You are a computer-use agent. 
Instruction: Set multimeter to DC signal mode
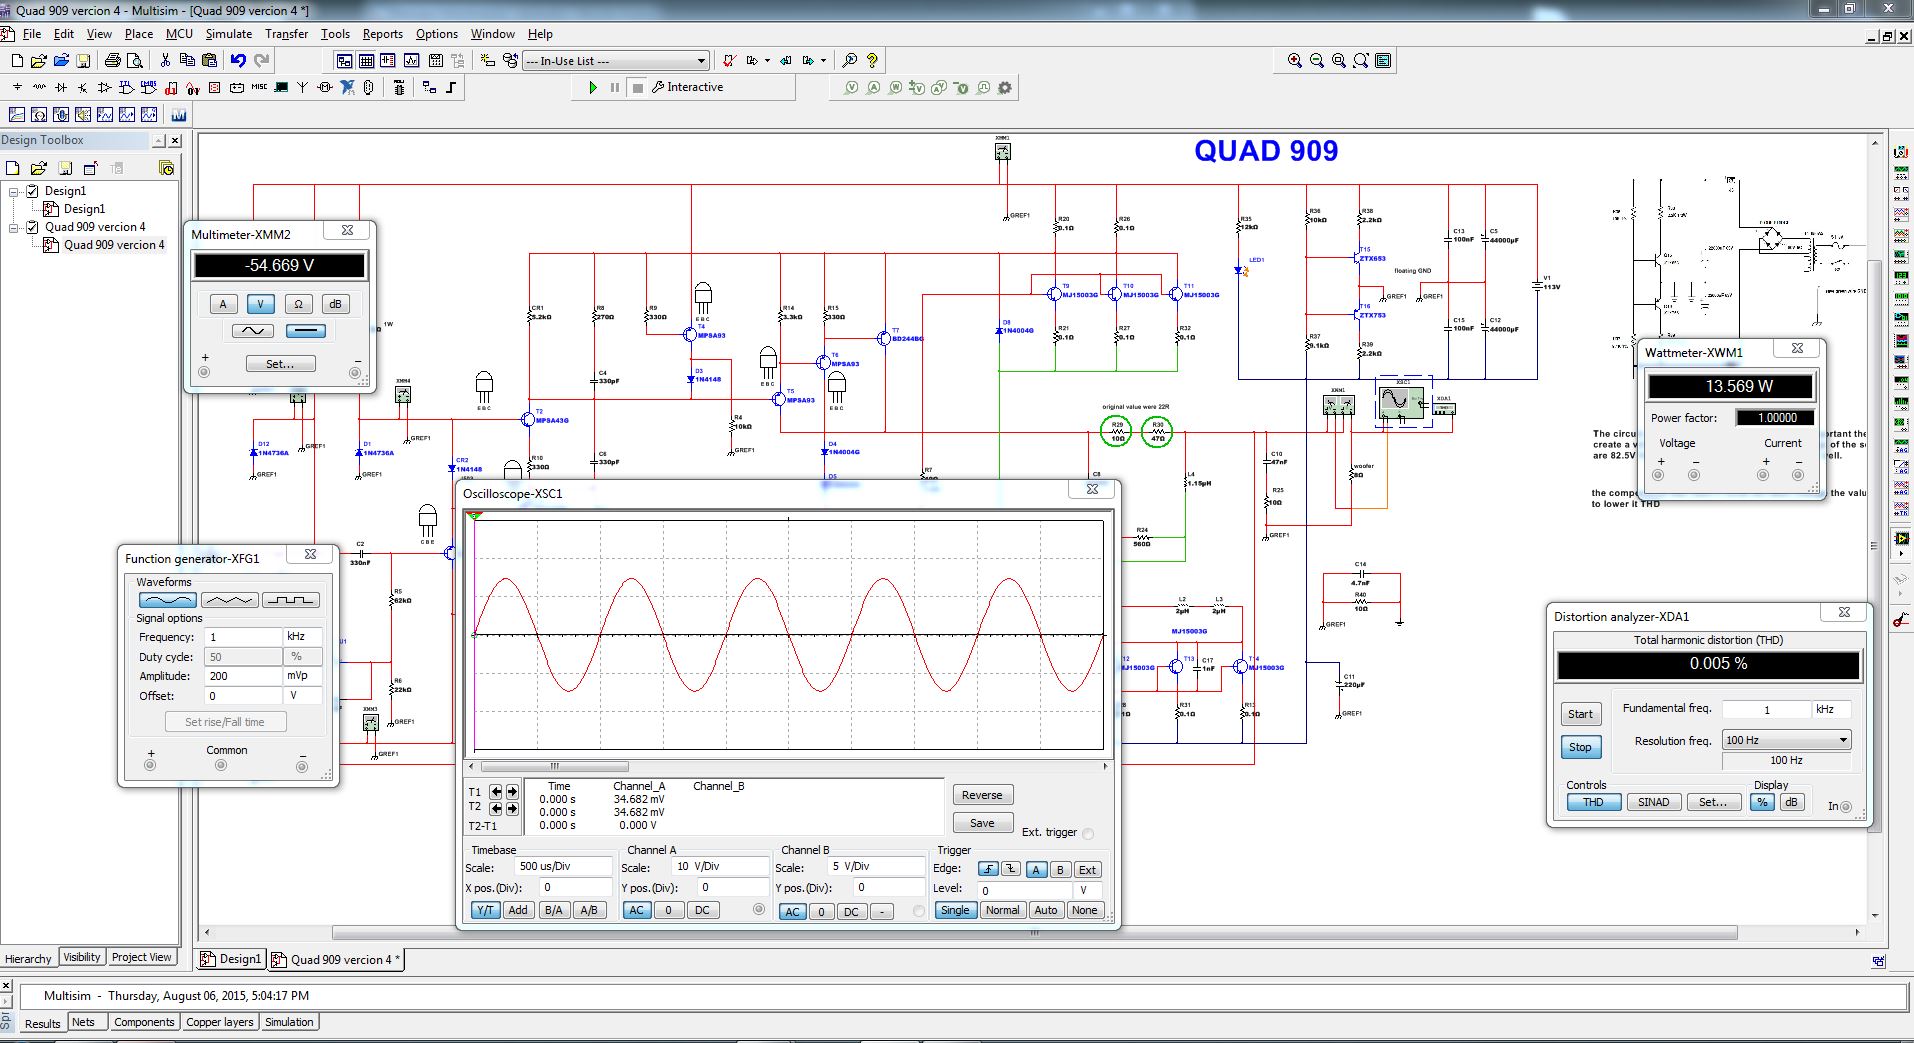click(x=306, y=331)
